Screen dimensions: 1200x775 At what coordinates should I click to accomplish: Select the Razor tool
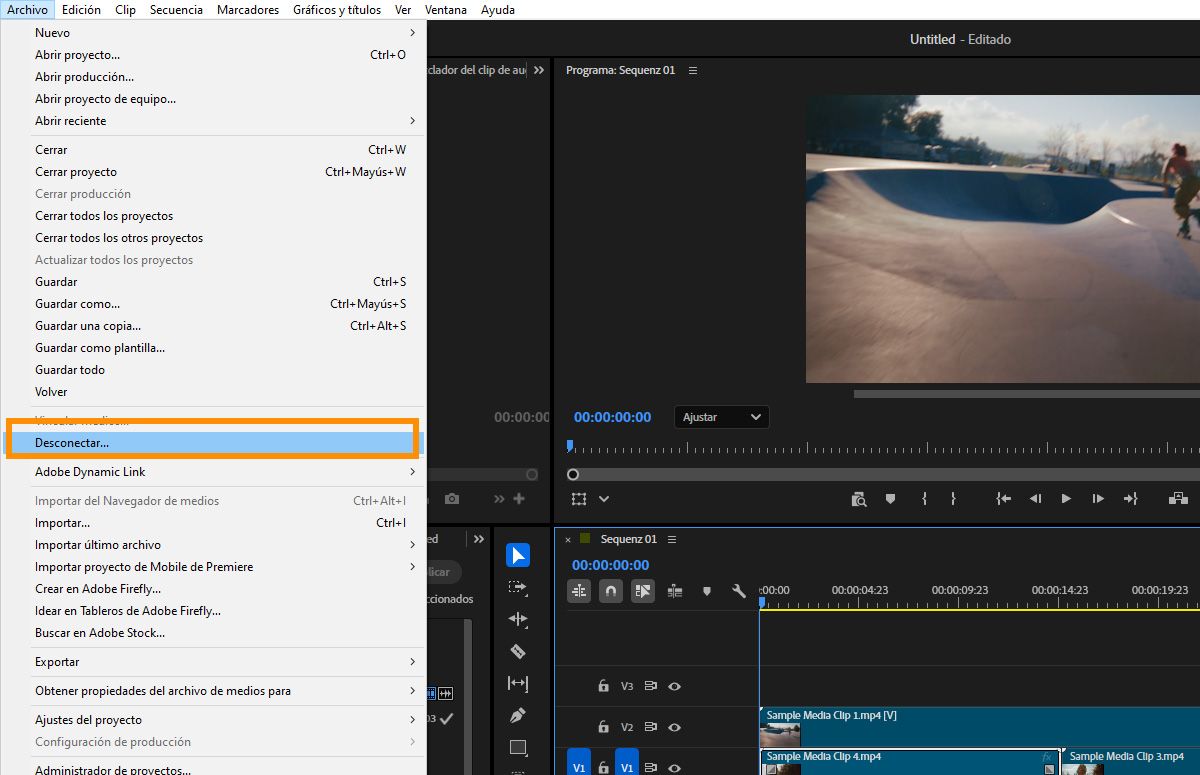click(518, 651)
